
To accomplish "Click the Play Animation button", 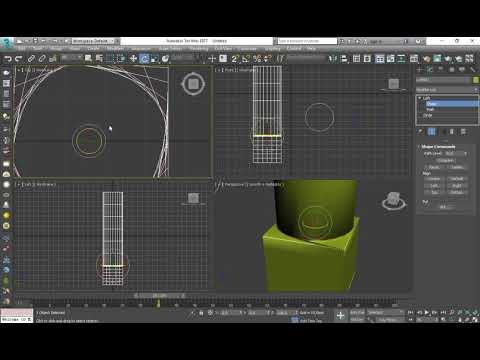I will (x=427, y=313).
